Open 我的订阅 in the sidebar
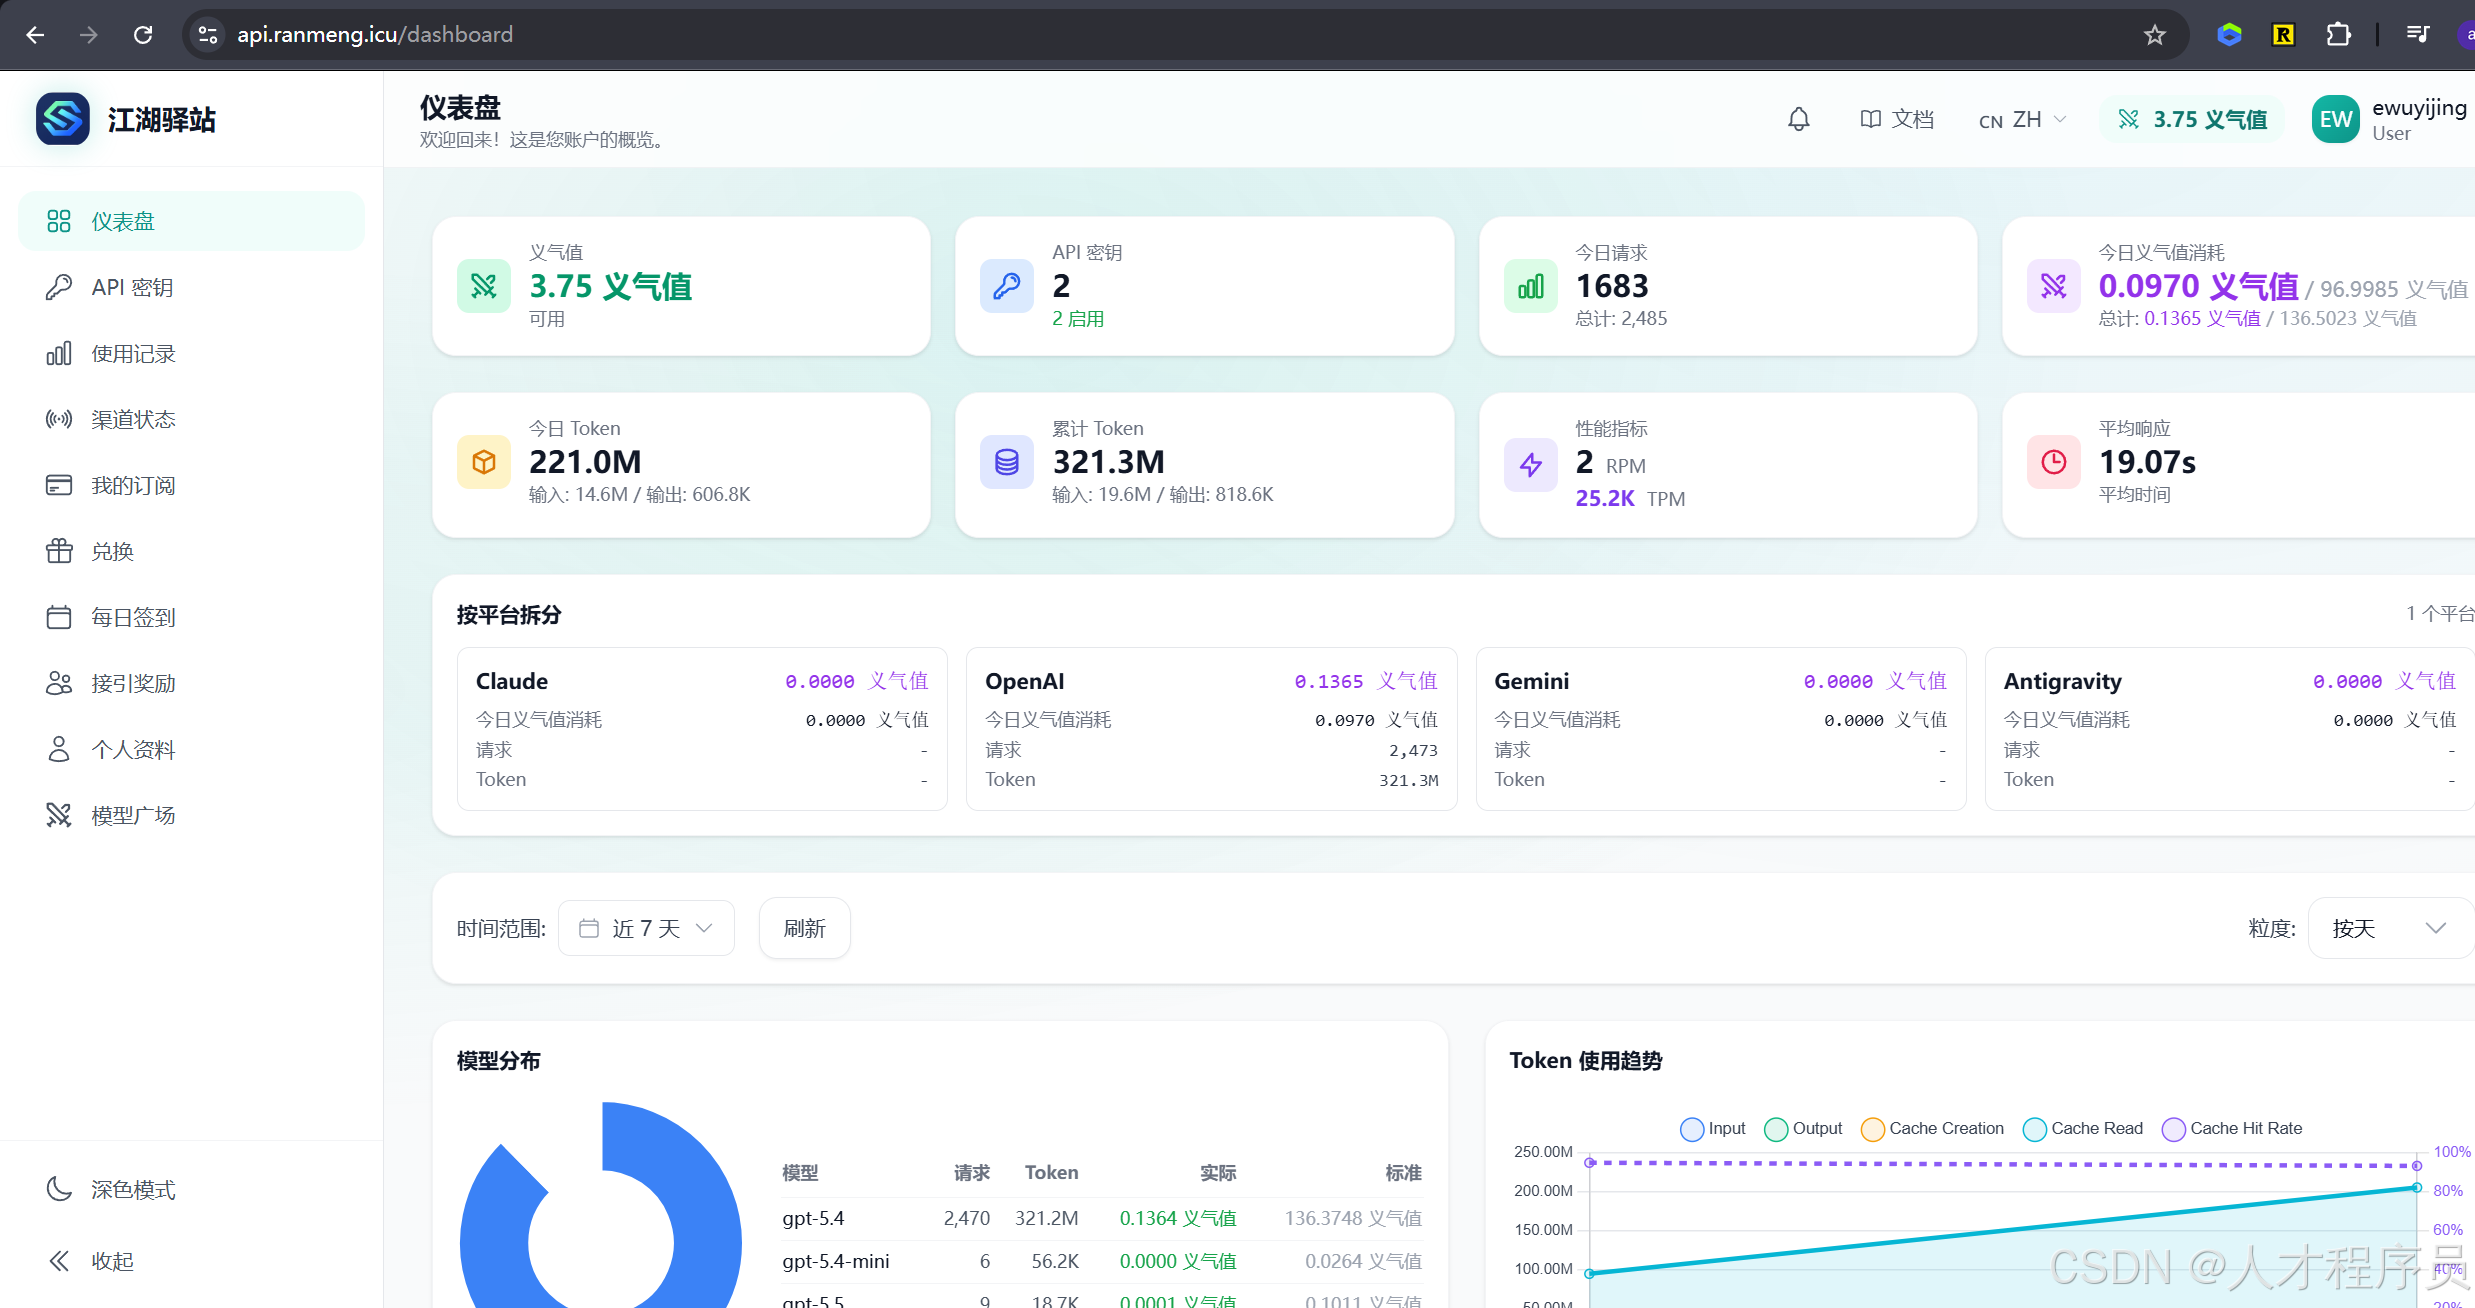 click(x=192, y=485)
